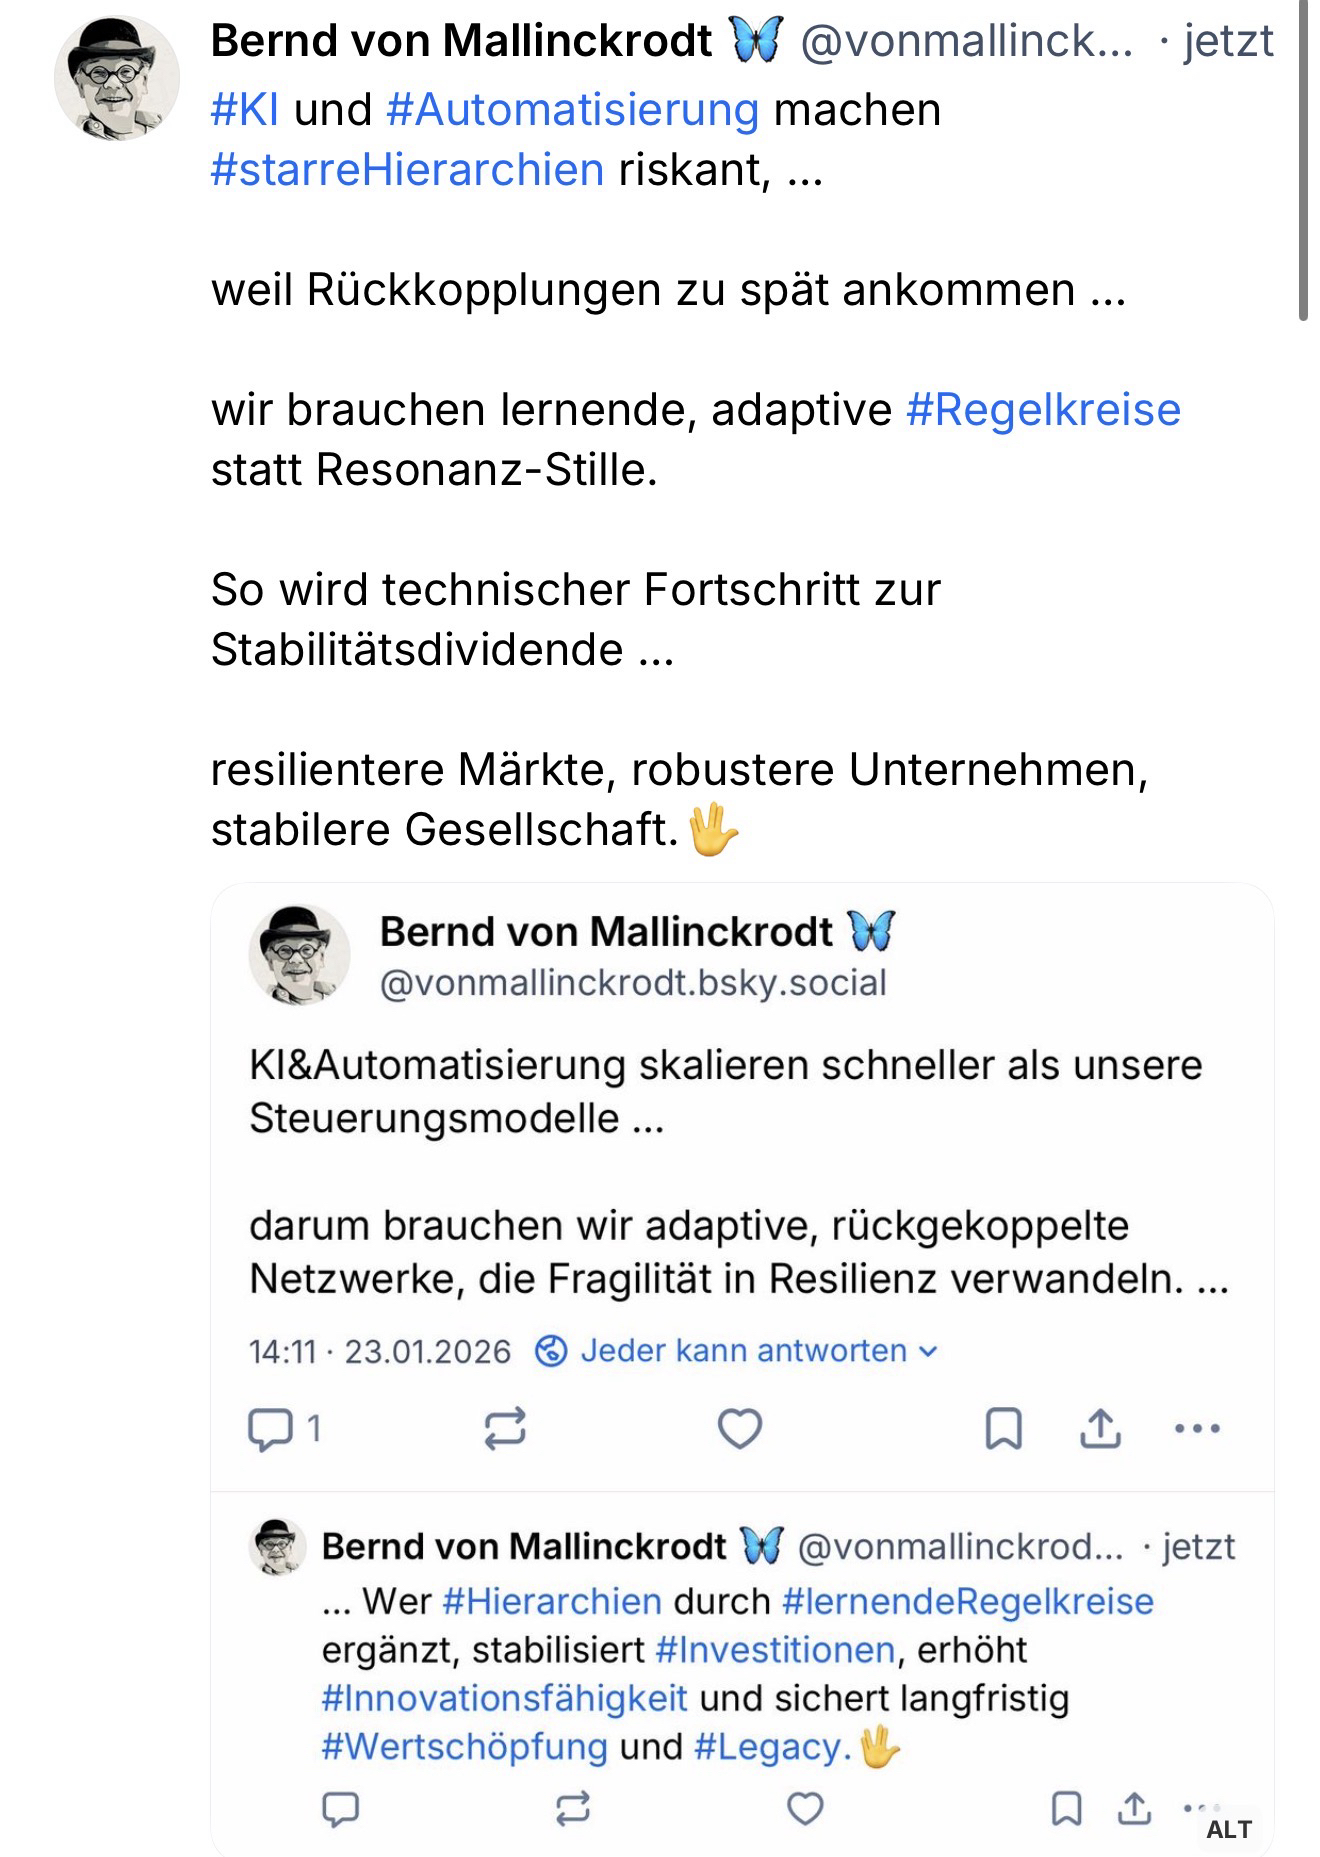The image size is (1320, 1857).
Task: Open the #lernendeRegelkreise hashtag
Action: (967, 1601)
